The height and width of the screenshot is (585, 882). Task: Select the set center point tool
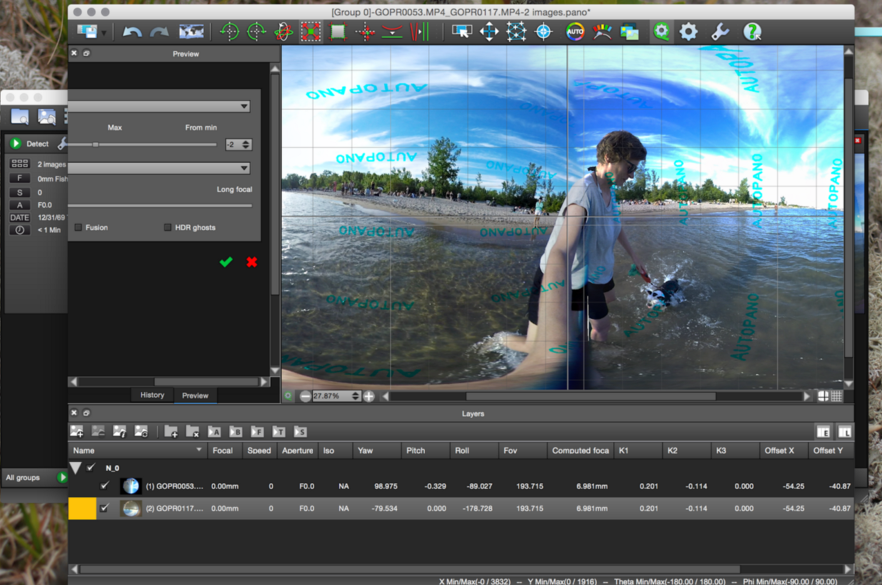click(x=365, y=32)
